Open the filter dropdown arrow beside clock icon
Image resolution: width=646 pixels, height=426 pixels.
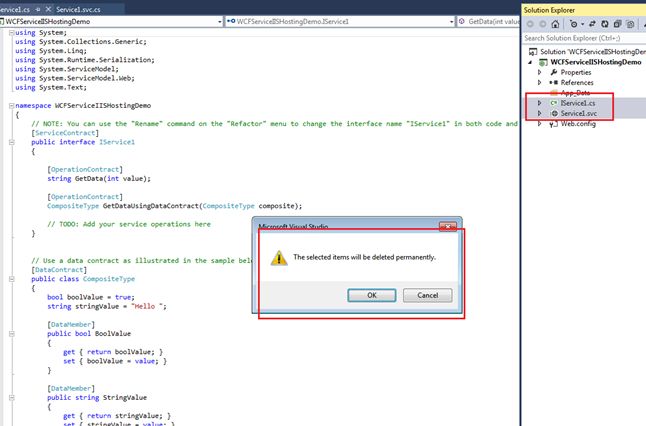[582, 24]
